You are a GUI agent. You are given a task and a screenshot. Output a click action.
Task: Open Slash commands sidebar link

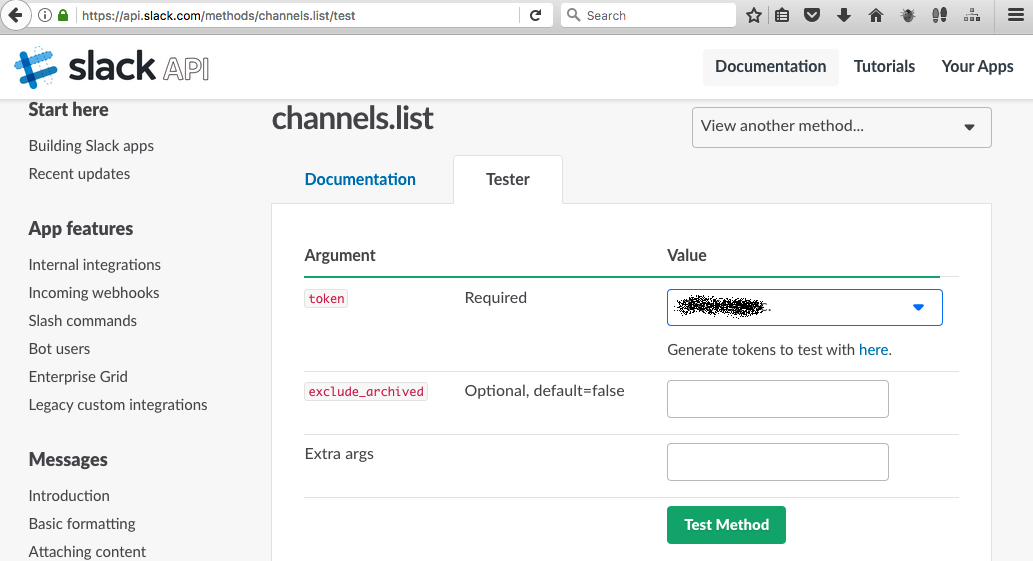pos(82,321)
